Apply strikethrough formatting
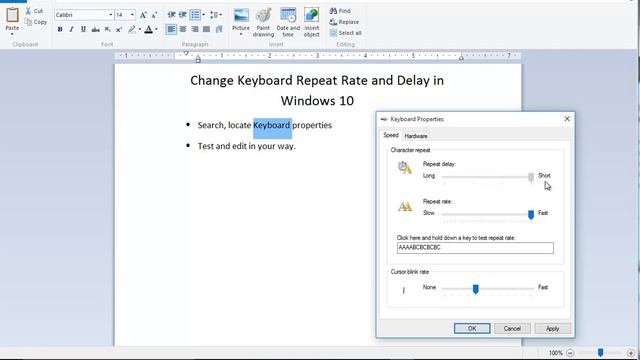The image size is (640, 360). (x=95, y=29)
